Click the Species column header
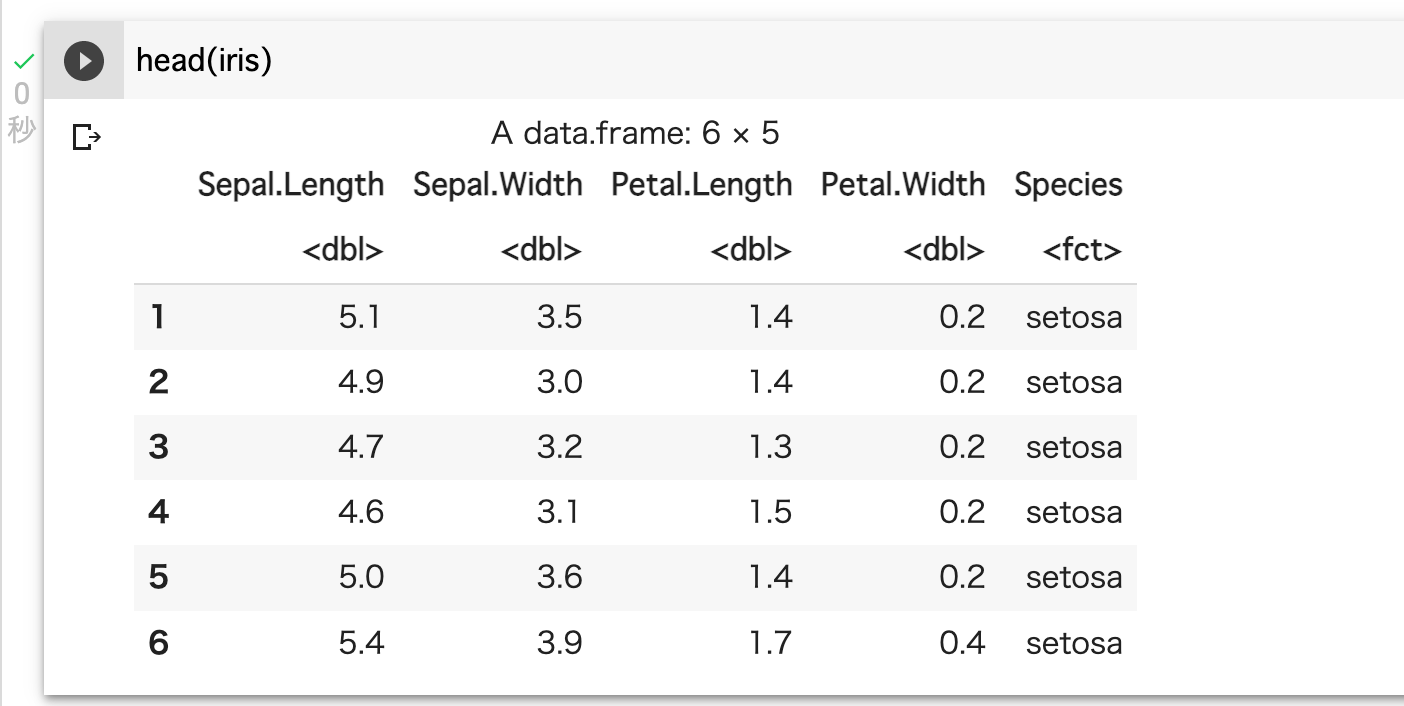1404x706 pixels. point(1068,185)
